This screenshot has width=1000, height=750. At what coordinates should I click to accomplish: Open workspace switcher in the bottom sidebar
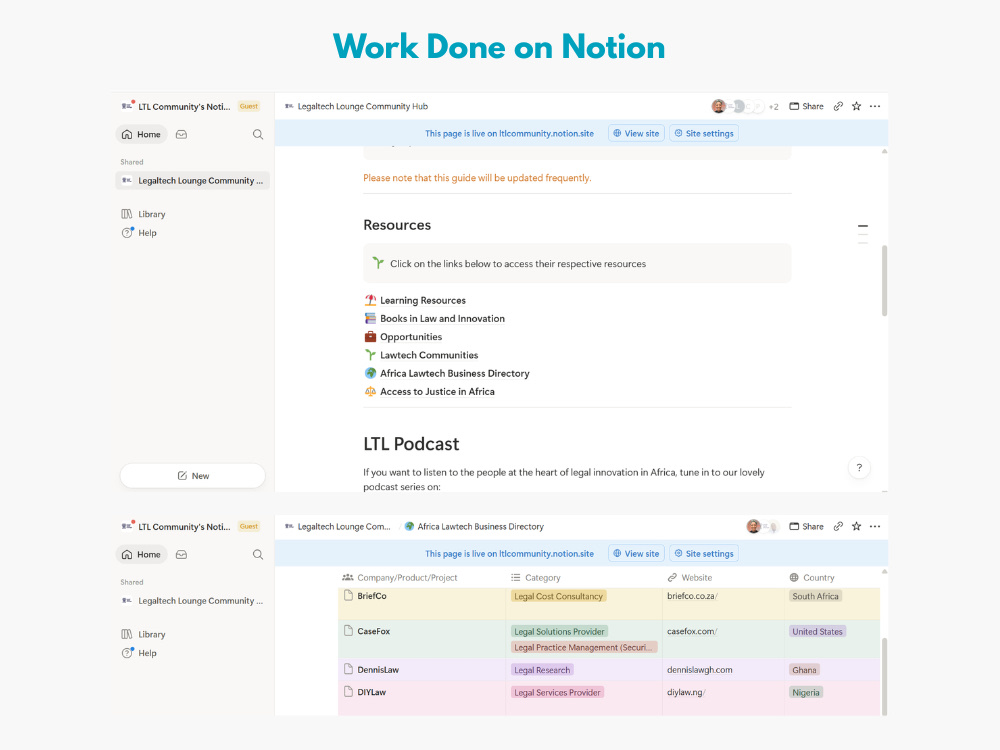coord(184,527)
